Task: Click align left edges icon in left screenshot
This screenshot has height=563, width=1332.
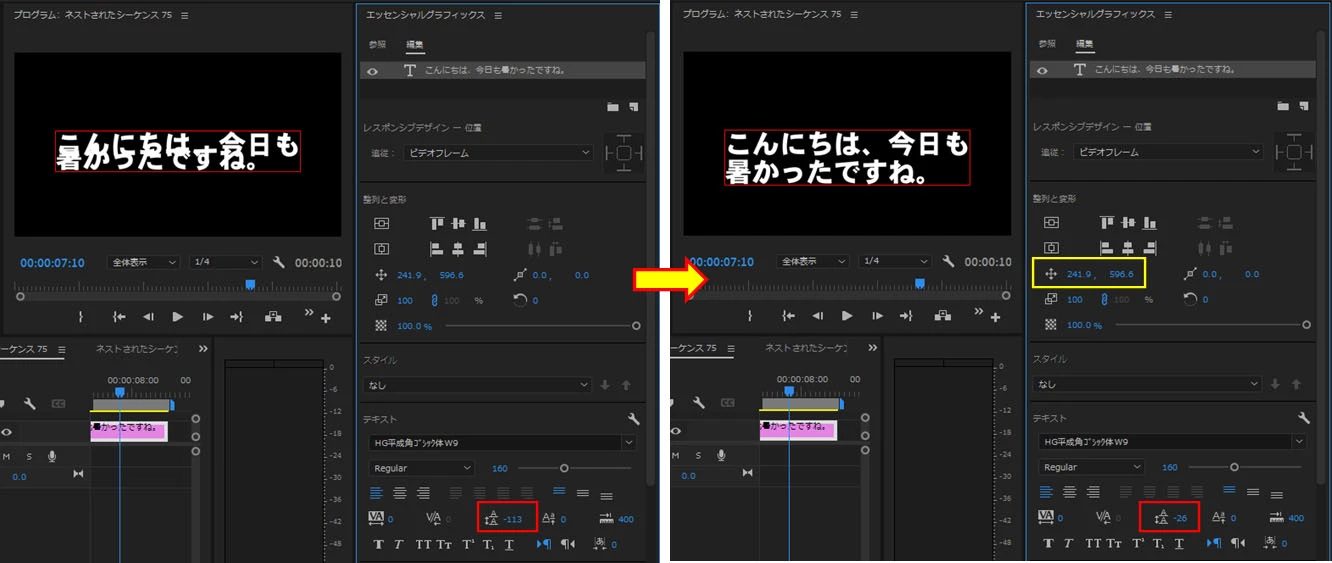Action: coord(437,248)
